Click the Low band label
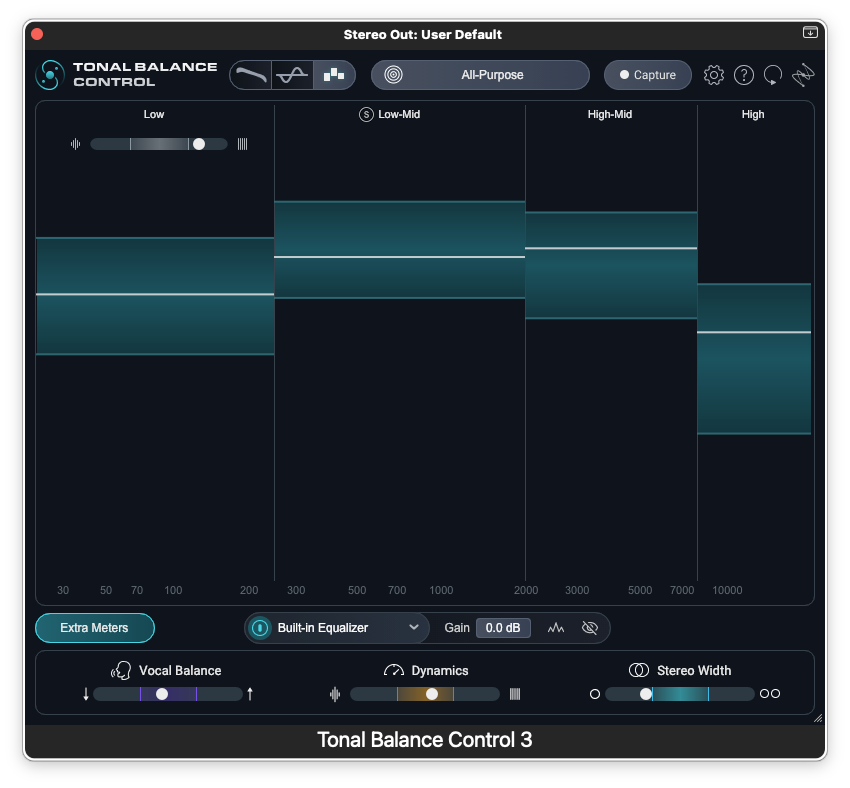 click(x=153, y=114)
